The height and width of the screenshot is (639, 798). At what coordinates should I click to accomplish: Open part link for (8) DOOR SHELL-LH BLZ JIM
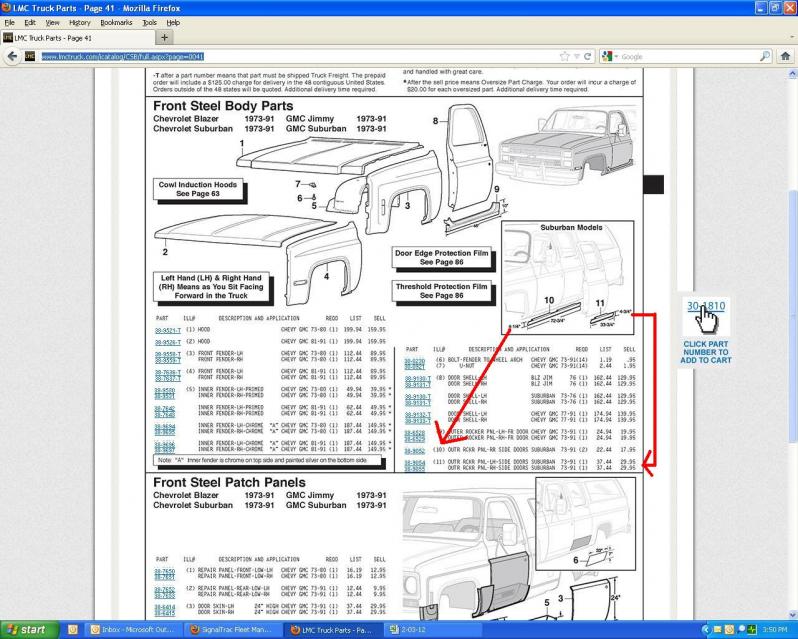pyautogui.click(x=417, y=379)
